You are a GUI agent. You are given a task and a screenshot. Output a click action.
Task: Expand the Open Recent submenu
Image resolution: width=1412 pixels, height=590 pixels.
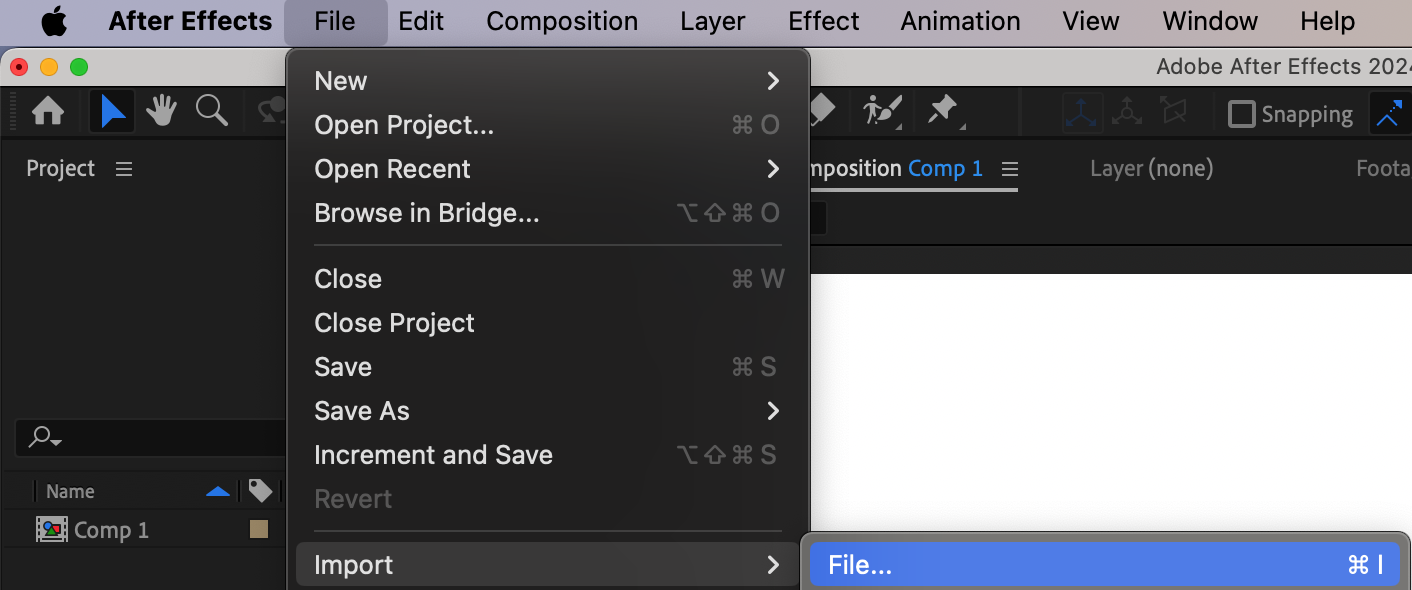547,169
